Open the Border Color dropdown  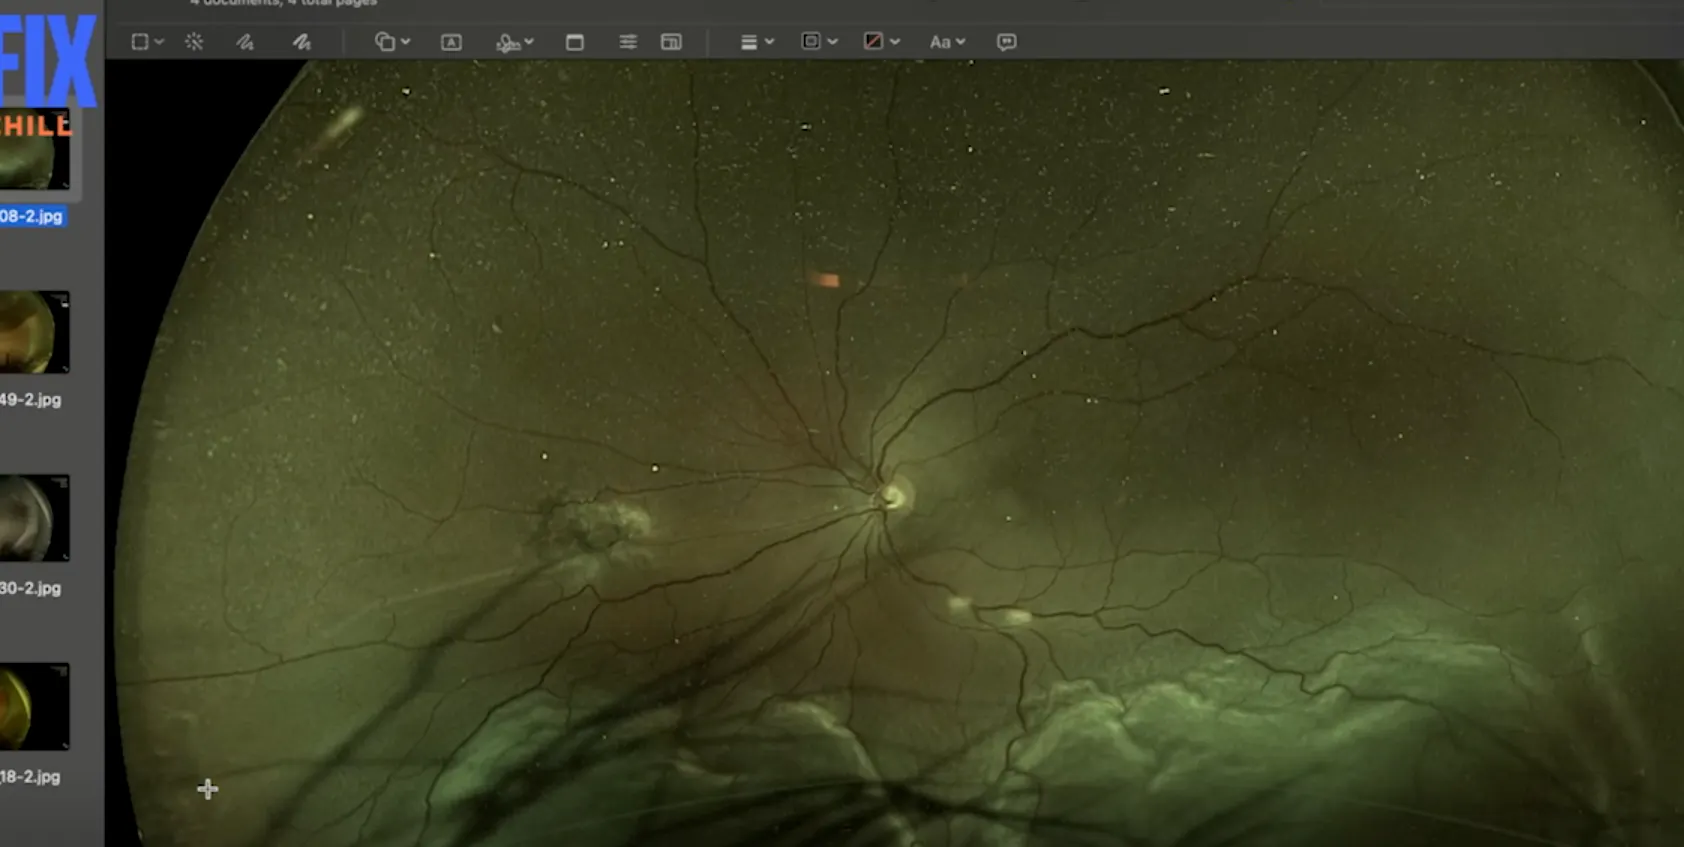click(x=819, y=42)
